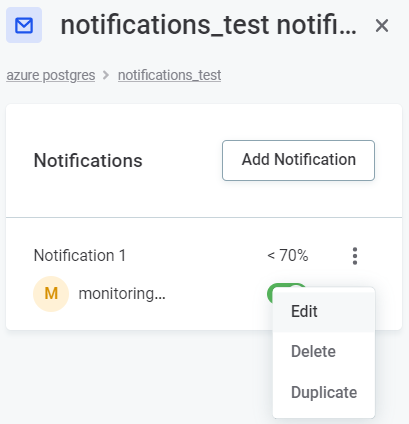
Task: Click empty panel background below the card
Action: pyautogui.click(x=133, y=377)
